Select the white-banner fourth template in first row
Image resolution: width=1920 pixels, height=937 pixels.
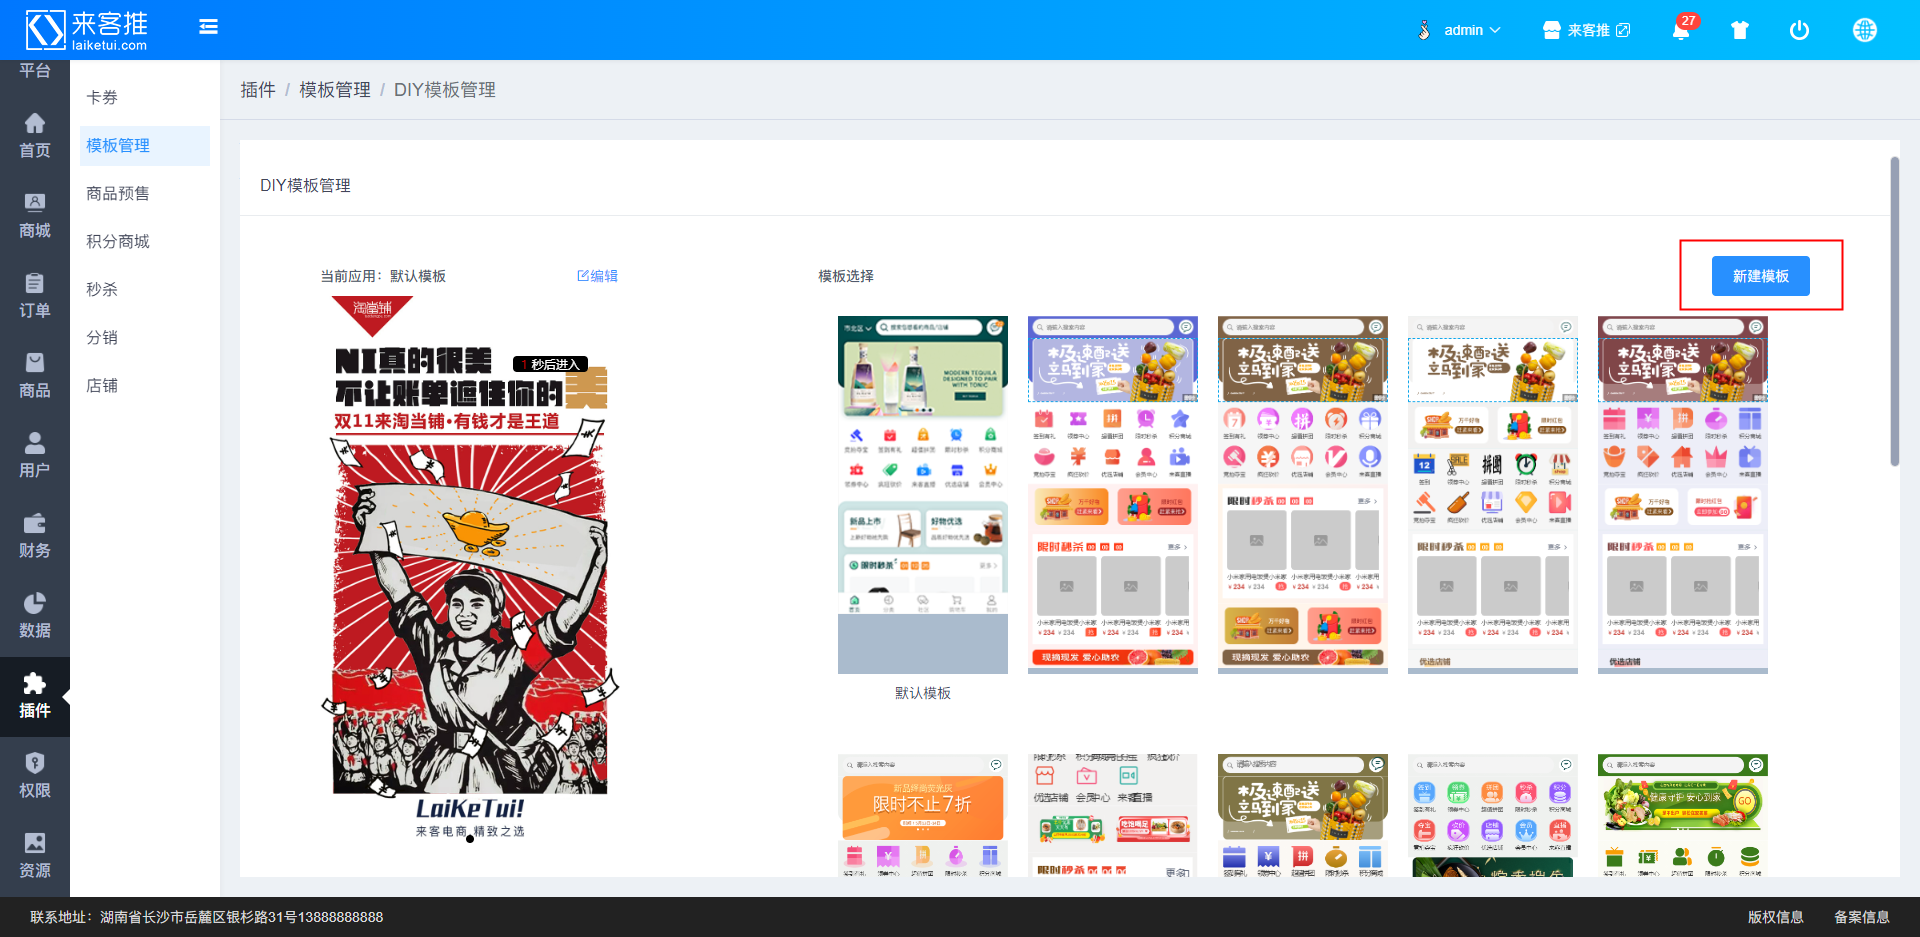click(x=1493, y=495)
